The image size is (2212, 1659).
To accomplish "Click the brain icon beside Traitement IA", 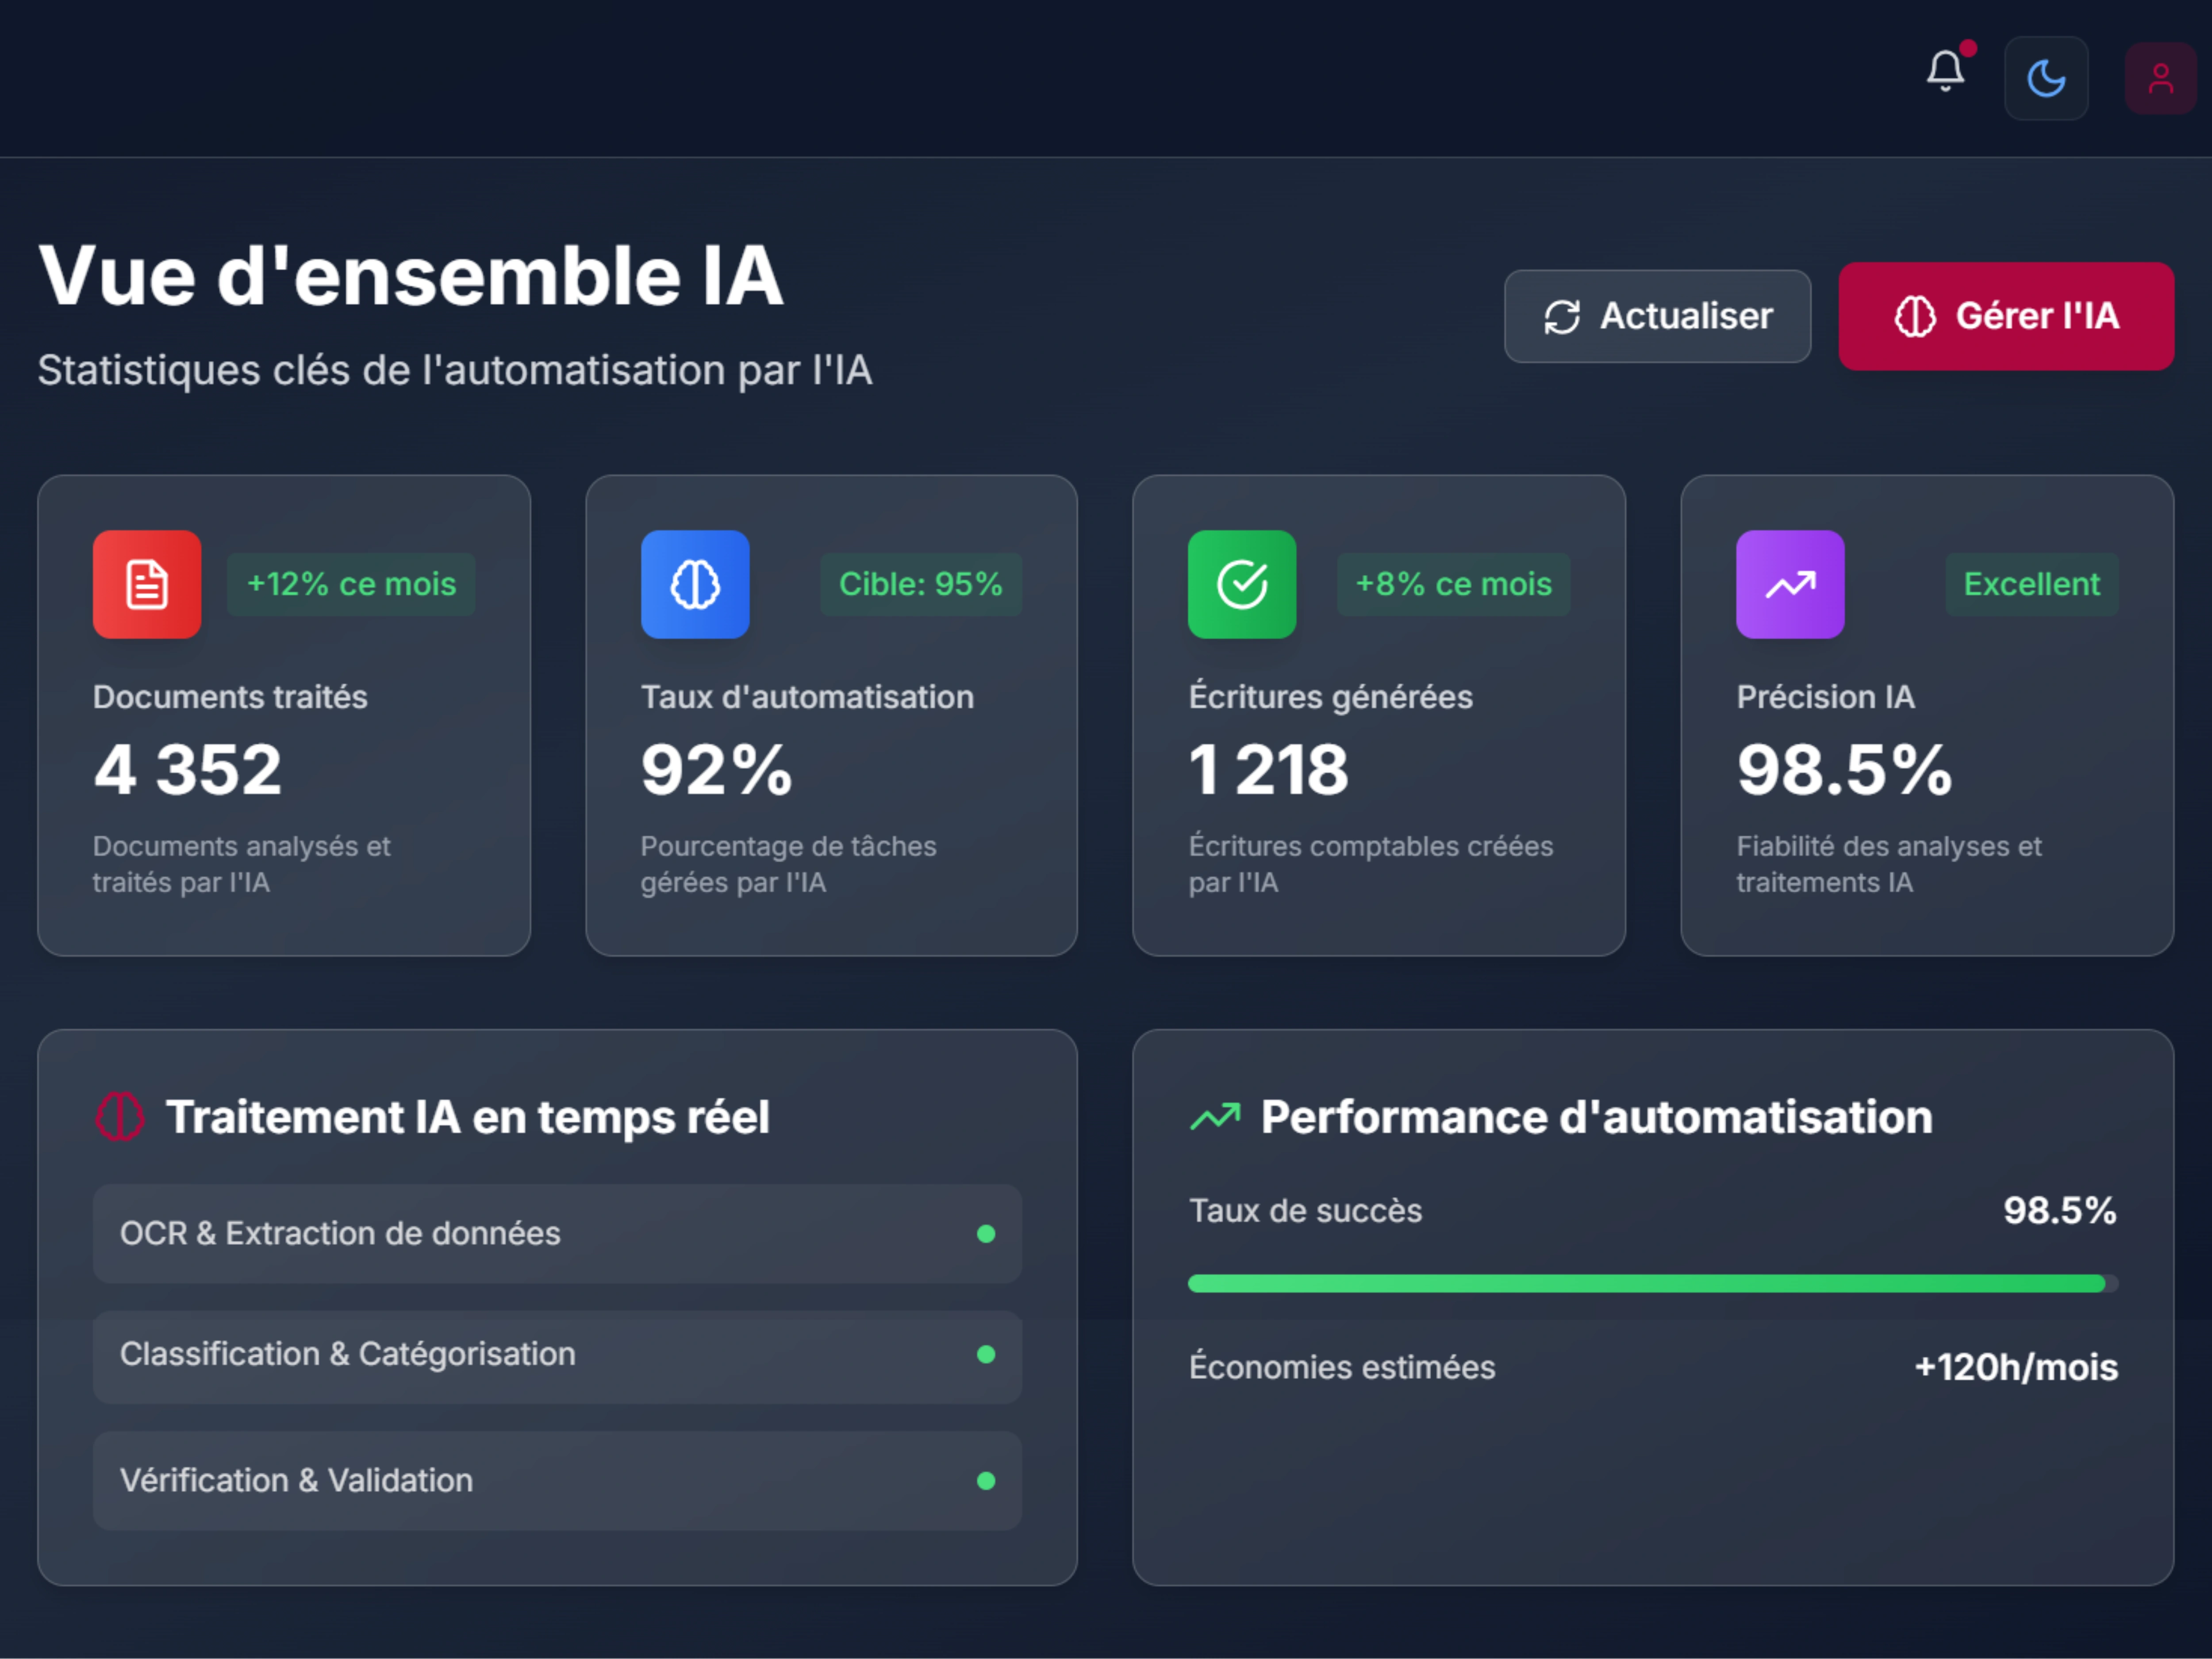I will click(120, 1116).
